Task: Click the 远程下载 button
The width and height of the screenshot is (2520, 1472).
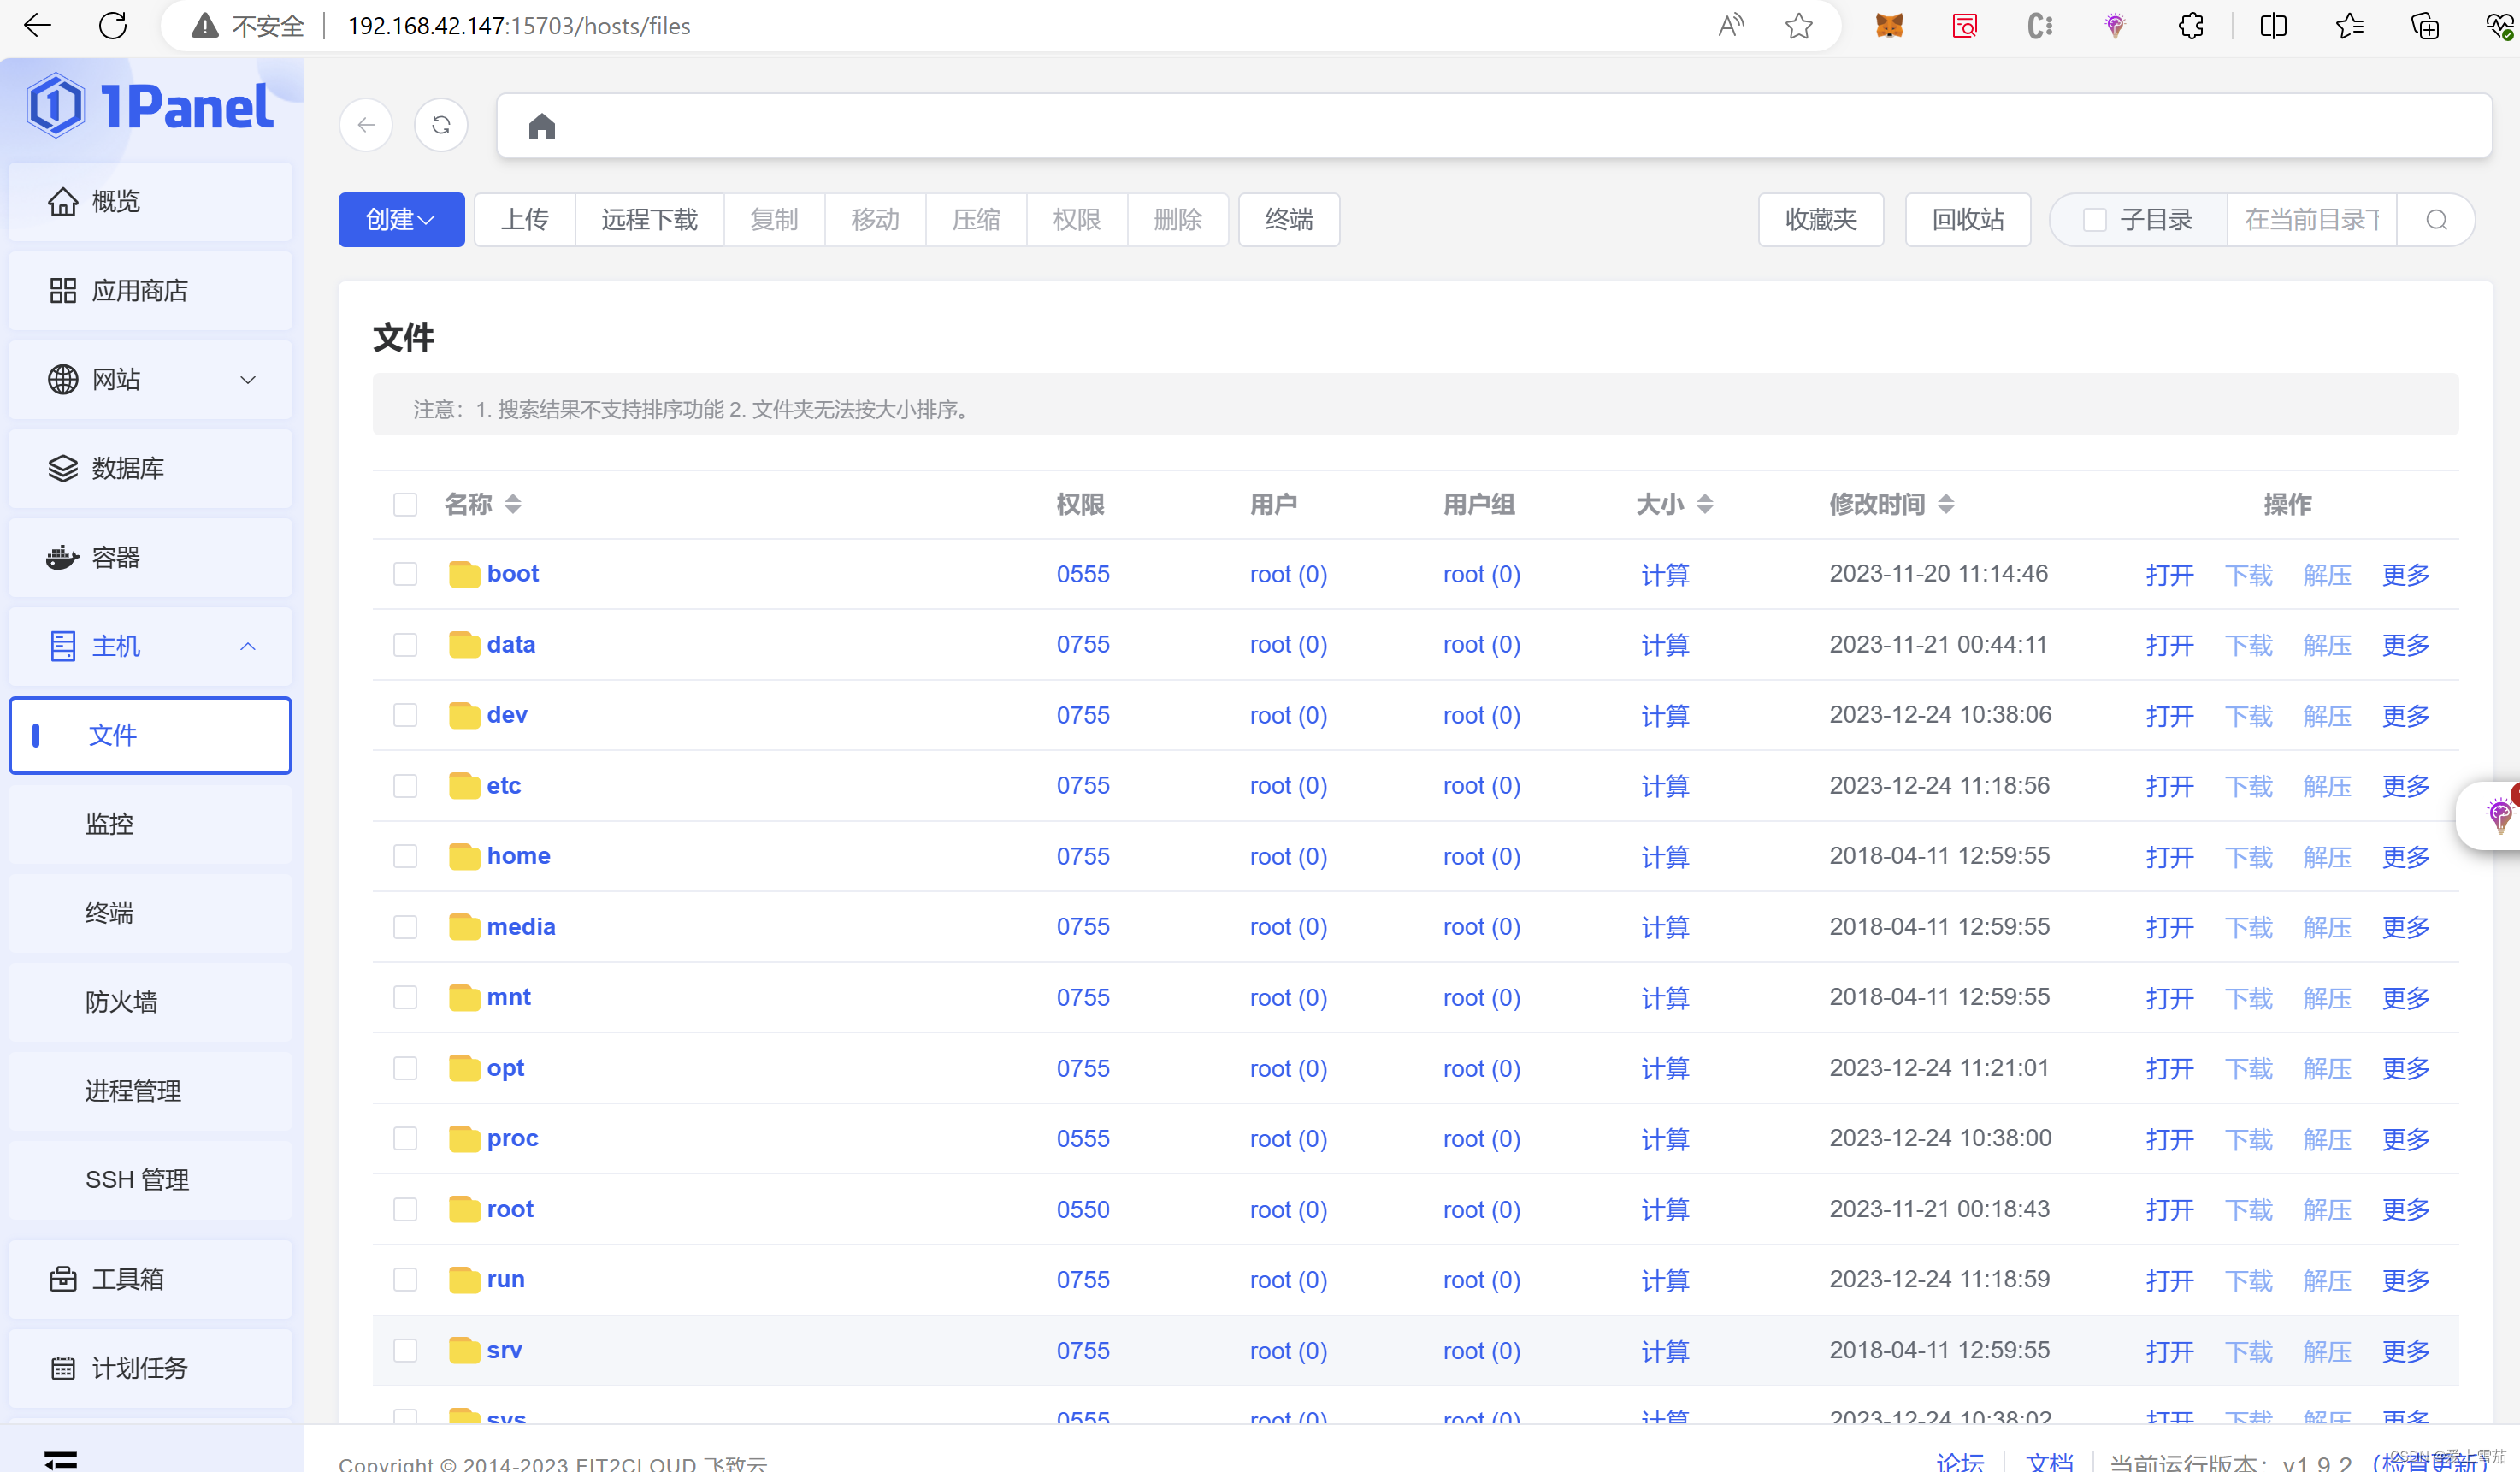Action: click(x=649, y=220)
